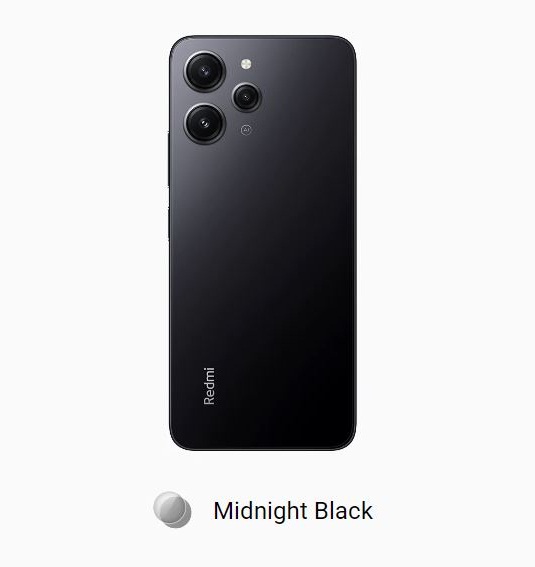This screenshot has width=535, height=567.
Task: Click the lower large camera lens
Action: [205, 123]
